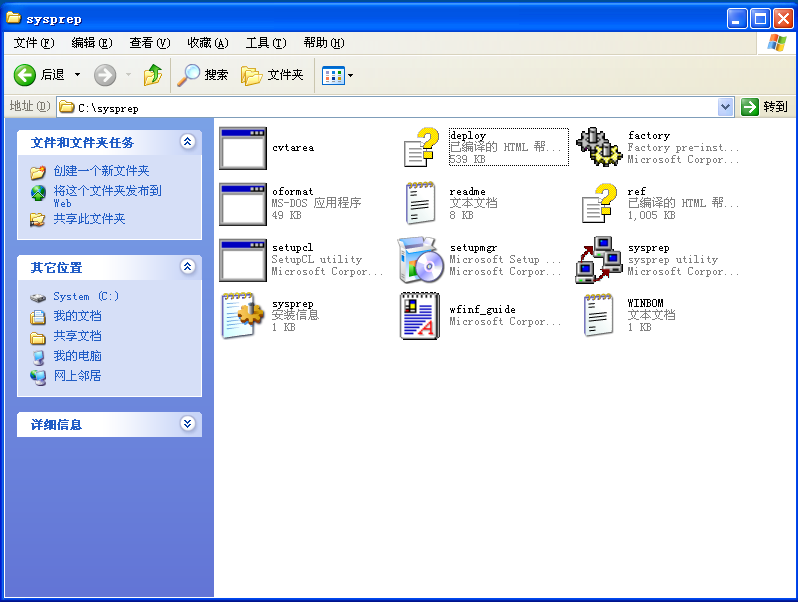
Task: Open the 工具(T) menu
Action: pos(266,43)
